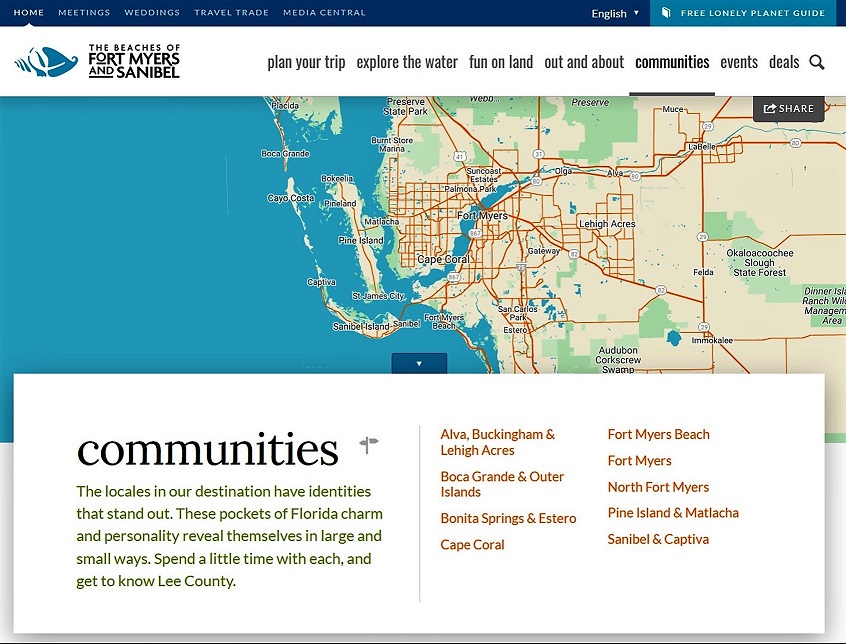Select the communities navigation item
The width and height of the screenshot is (846, 644).
tap(672, 63)
